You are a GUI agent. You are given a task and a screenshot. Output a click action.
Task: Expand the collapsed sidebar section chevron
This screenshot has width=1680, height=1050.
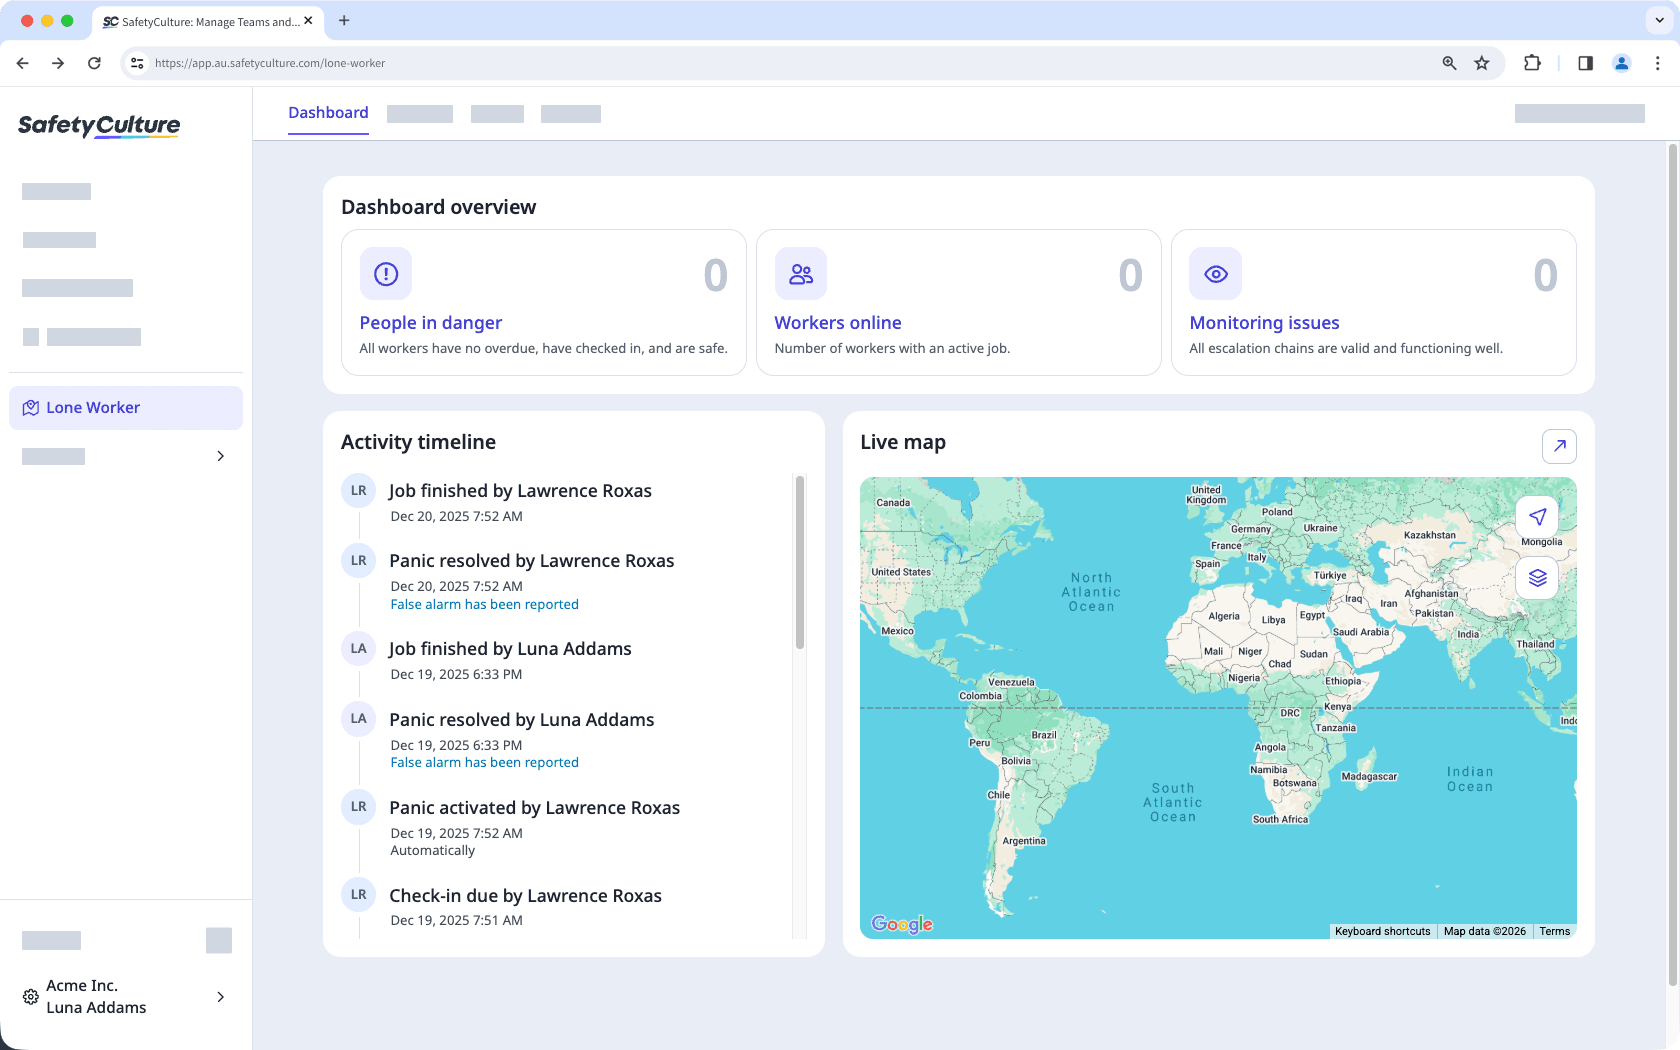click(220, 456)
